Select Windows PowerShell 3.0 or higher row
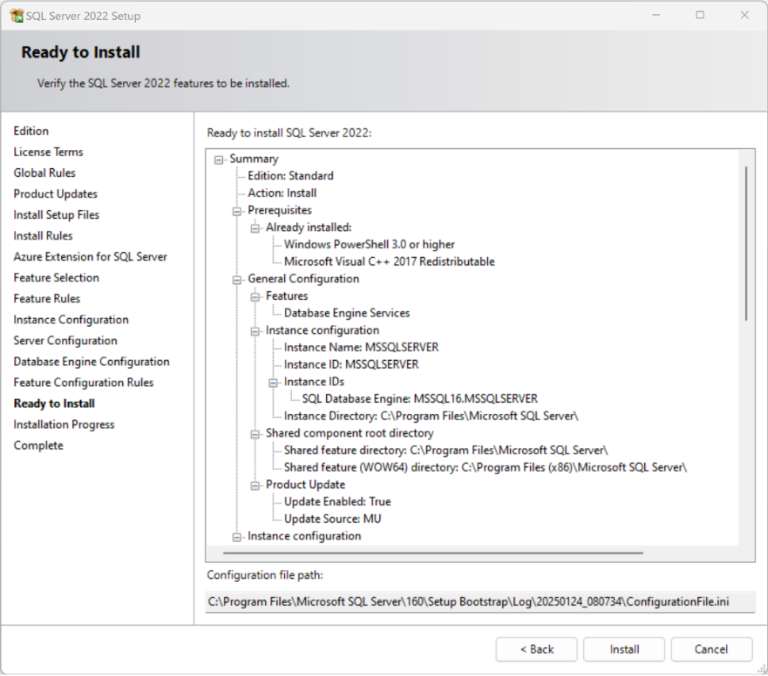The width and height of the screenshot is (768, 676). coord(369,244)
